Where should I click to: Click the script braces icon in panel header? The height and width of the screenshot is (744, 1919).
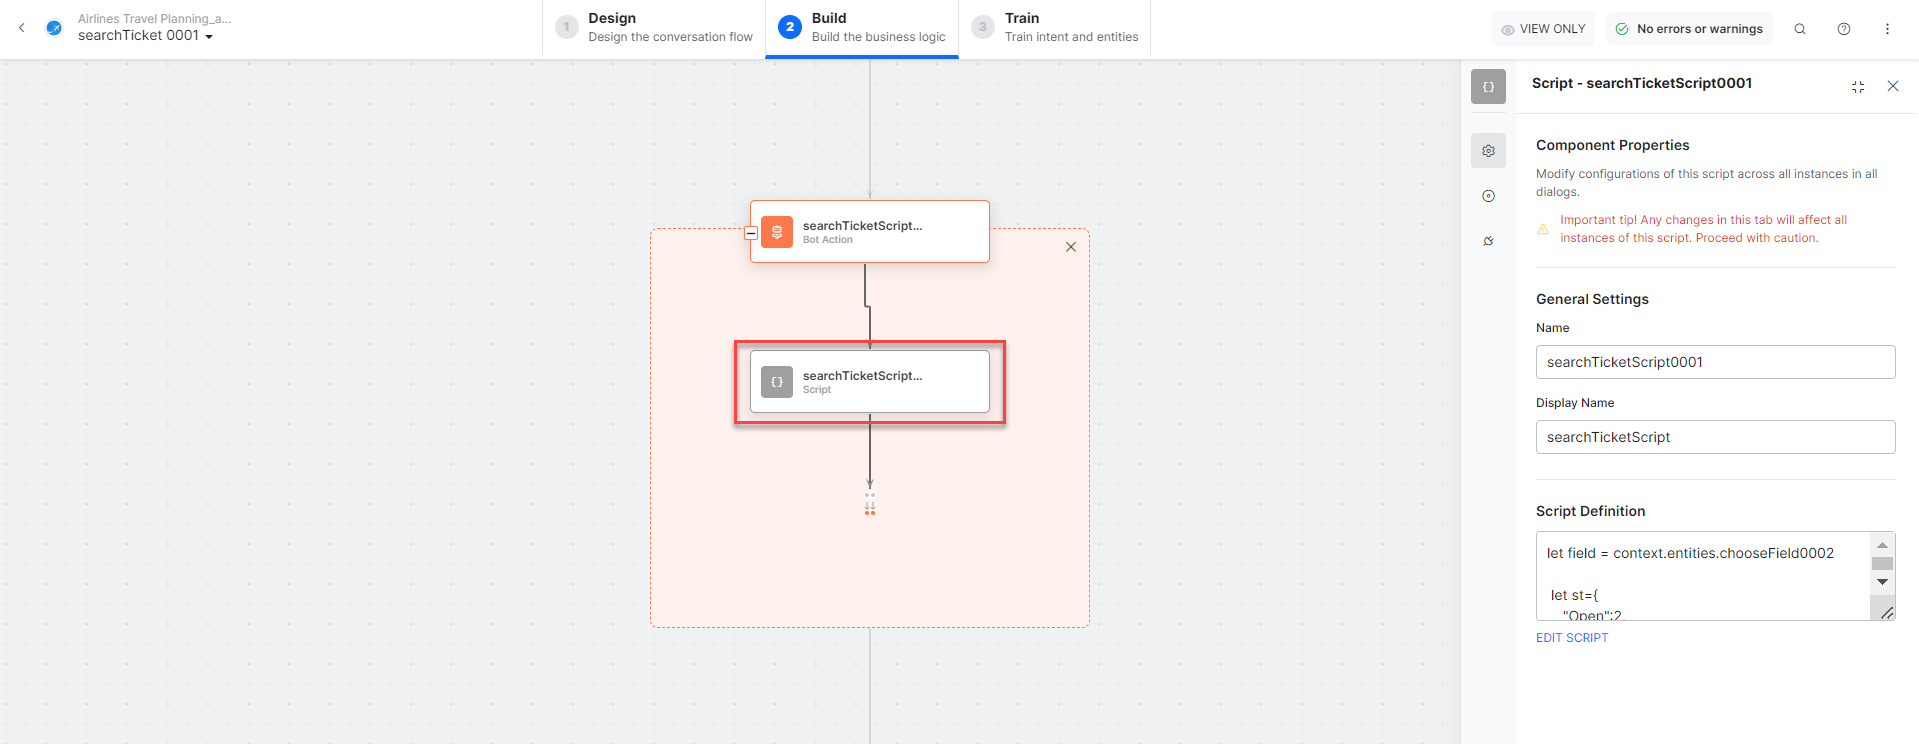coord(1488,87)
